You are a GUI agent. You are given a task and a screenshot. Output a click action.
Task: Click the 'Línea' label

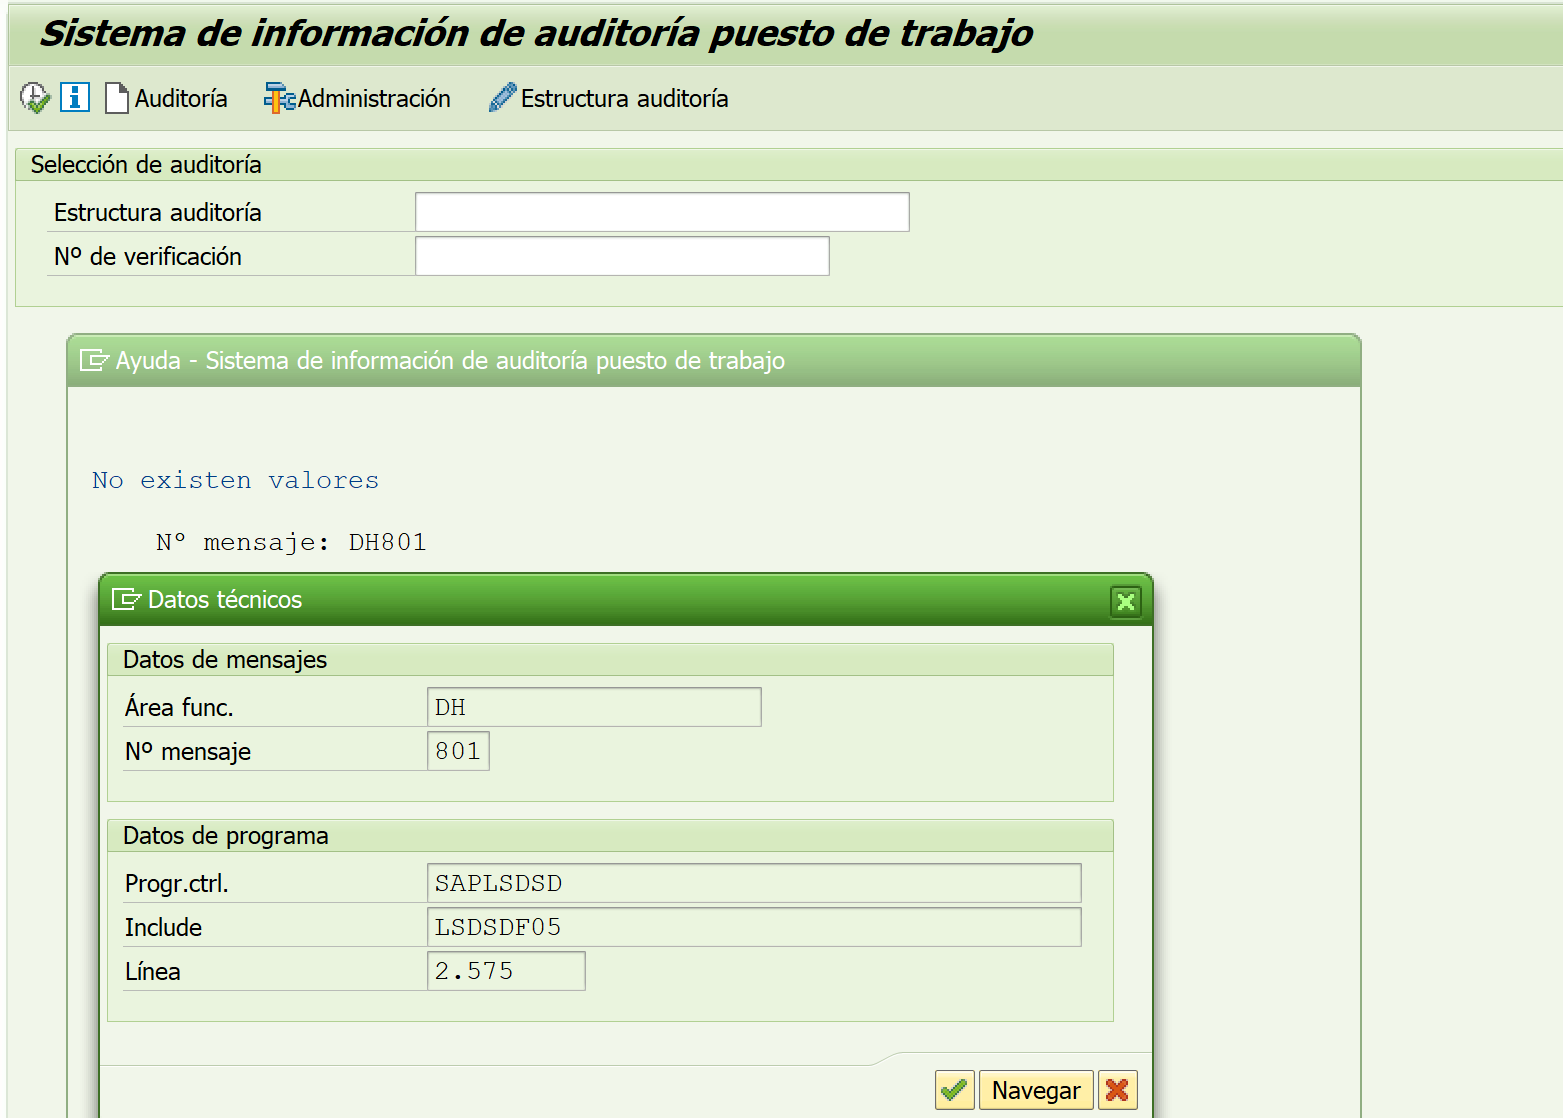click(x=153, y=972)
